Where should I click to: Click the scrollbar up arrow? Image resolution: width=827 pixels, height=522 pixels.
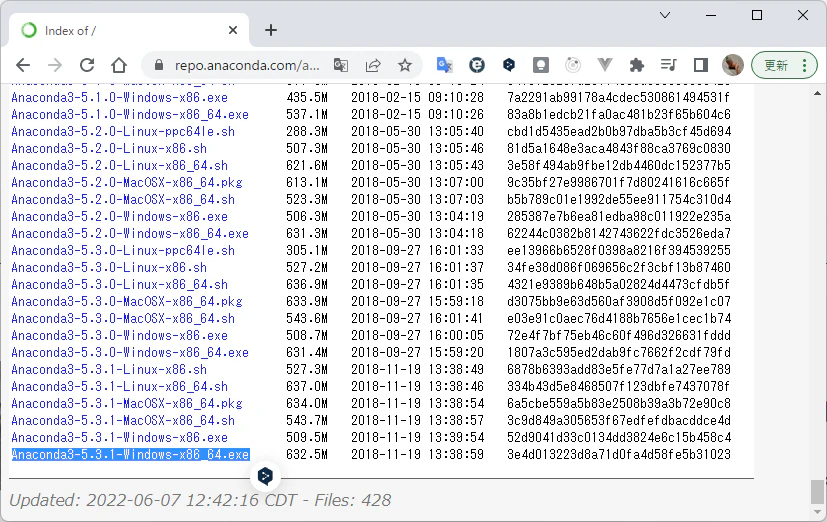pyautogui.click(x=817, y=93)
